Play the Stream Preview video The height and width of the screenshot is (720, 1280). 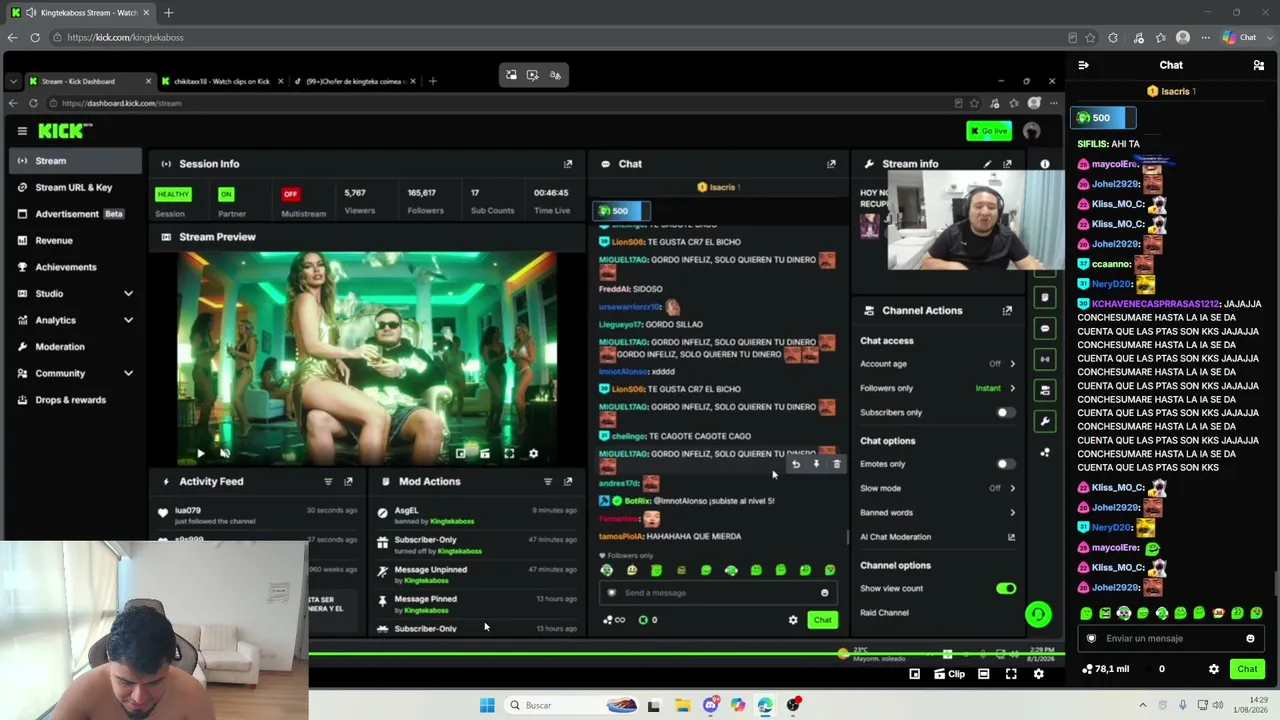click(200, 454)
